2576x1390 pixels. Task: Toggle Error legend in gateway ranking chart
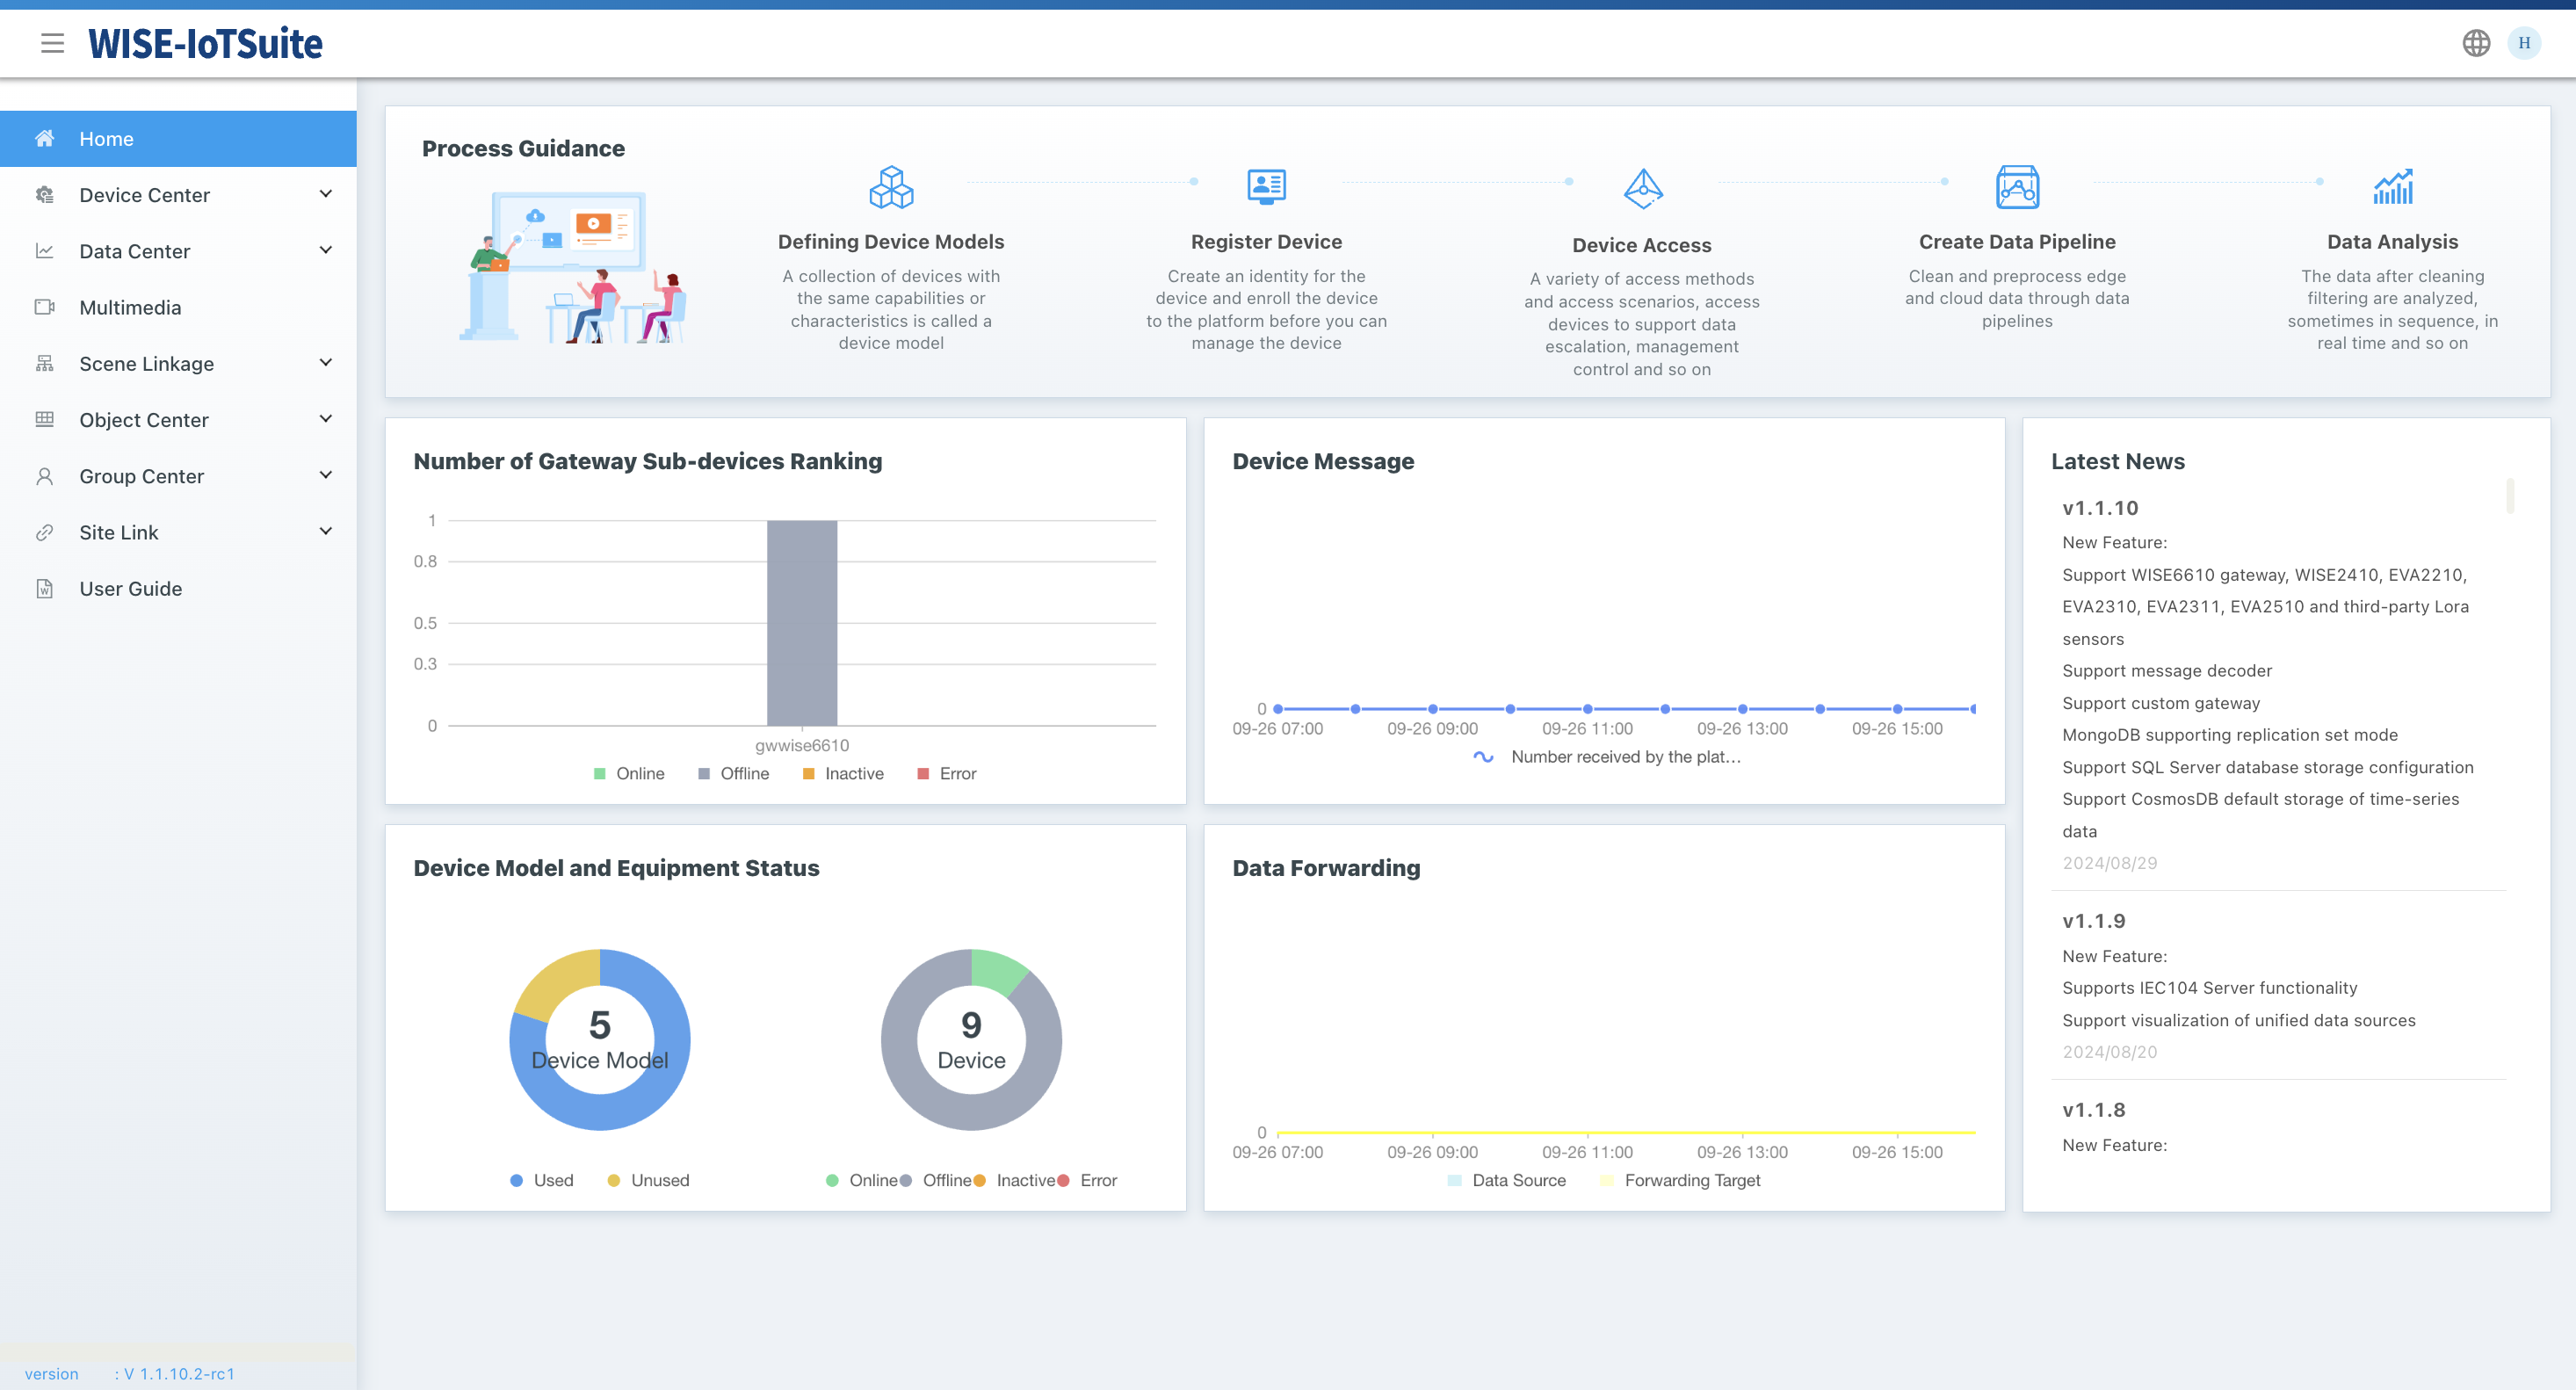point(946,773)
